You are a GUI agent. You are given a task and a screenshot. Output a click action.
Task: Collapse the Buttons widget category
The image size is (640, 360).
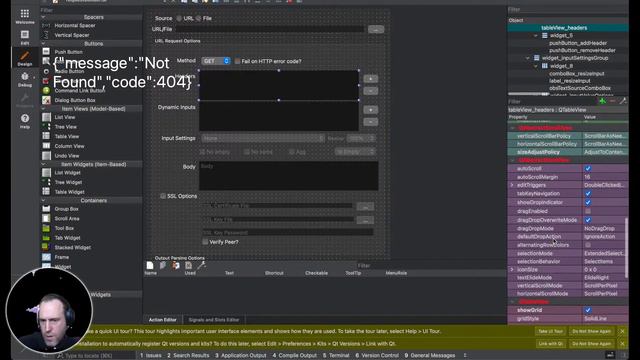click(x=43, y=43)
